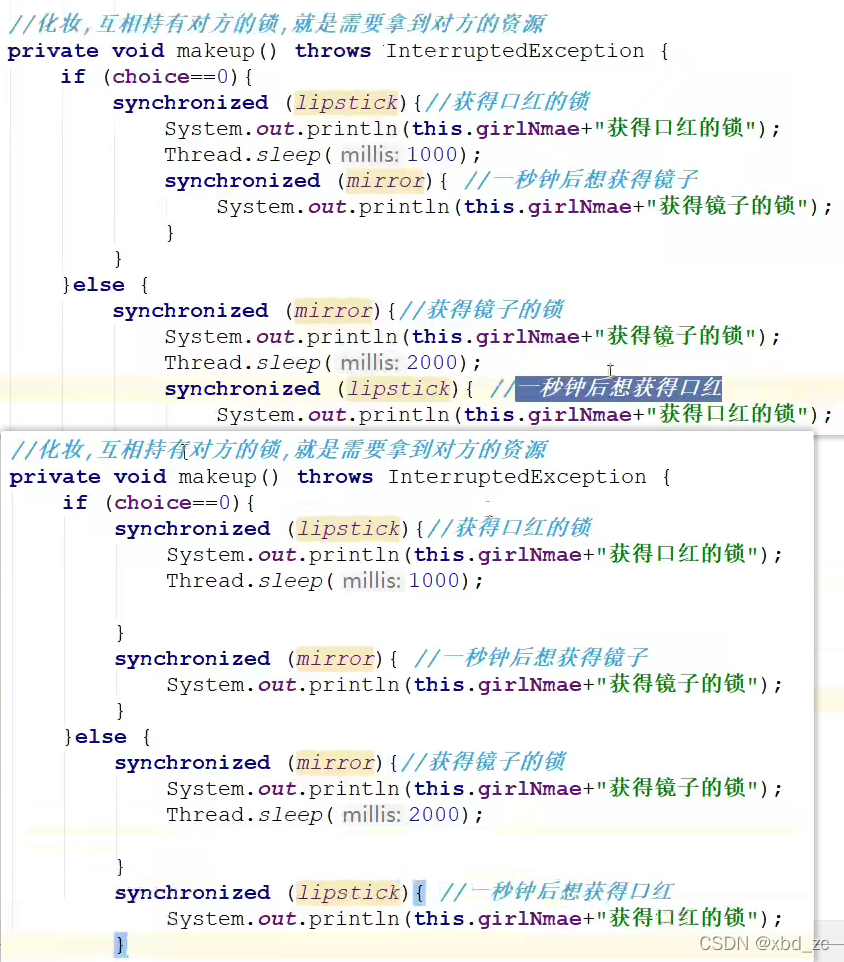Viewport: 844px width, 962px height.
Task: Click 'InterruptedException' in the background editor
Action: (x=515, y=51)
